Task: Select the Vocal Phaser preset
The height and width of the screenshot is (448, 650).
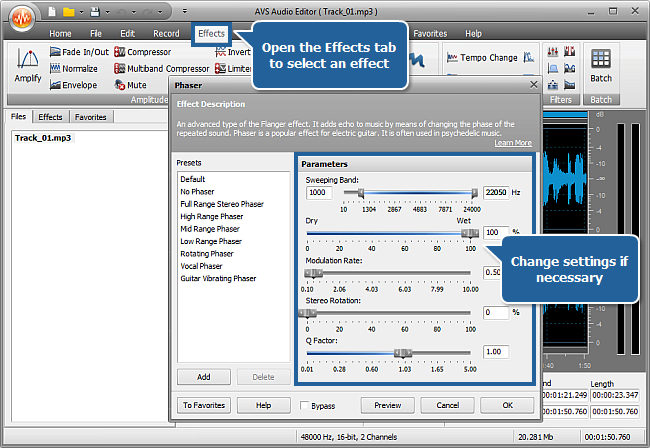Action: [201, 266]
